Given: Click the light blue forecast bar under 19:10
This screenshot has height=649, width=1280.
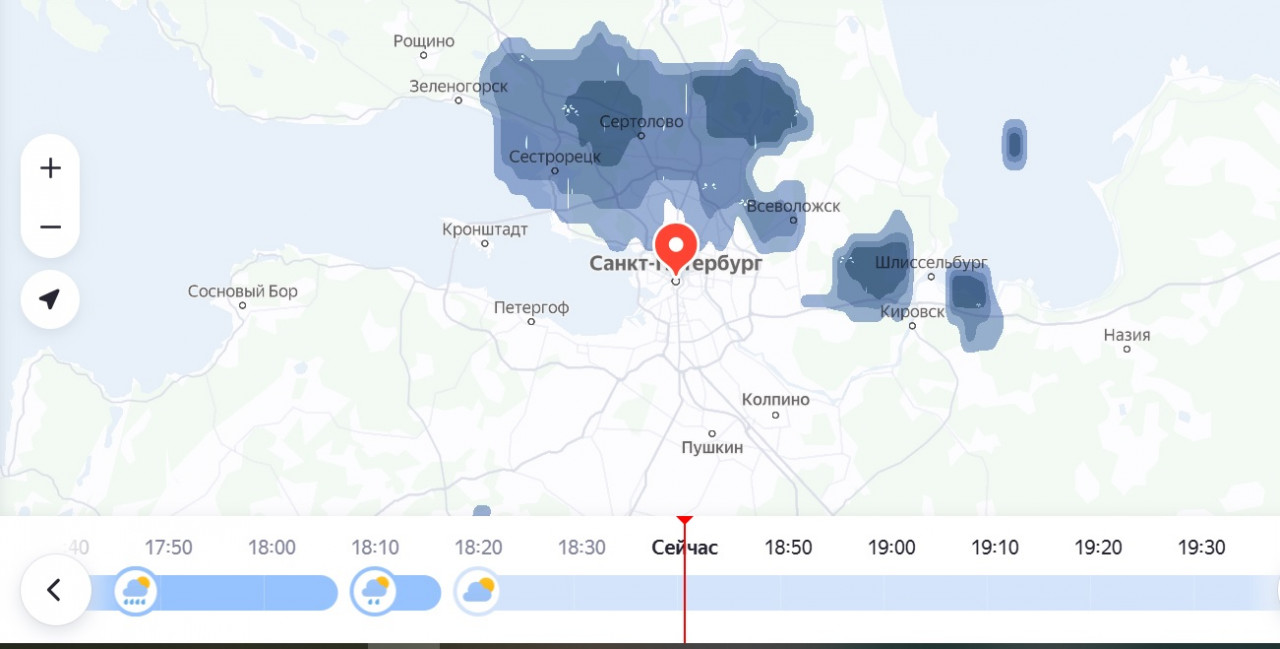Looking at the screenshot, I should 995,593.
